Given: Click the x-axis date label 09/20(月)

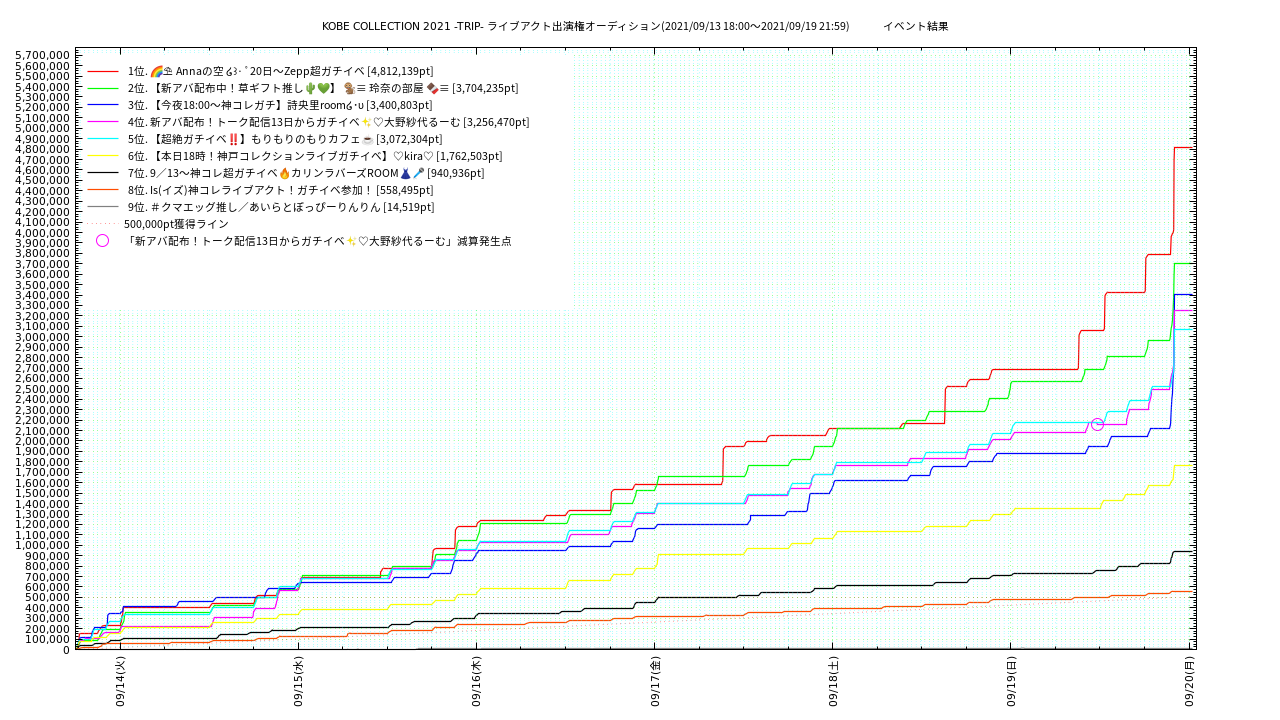Looking at the screenshot, I should point(1189,682).
